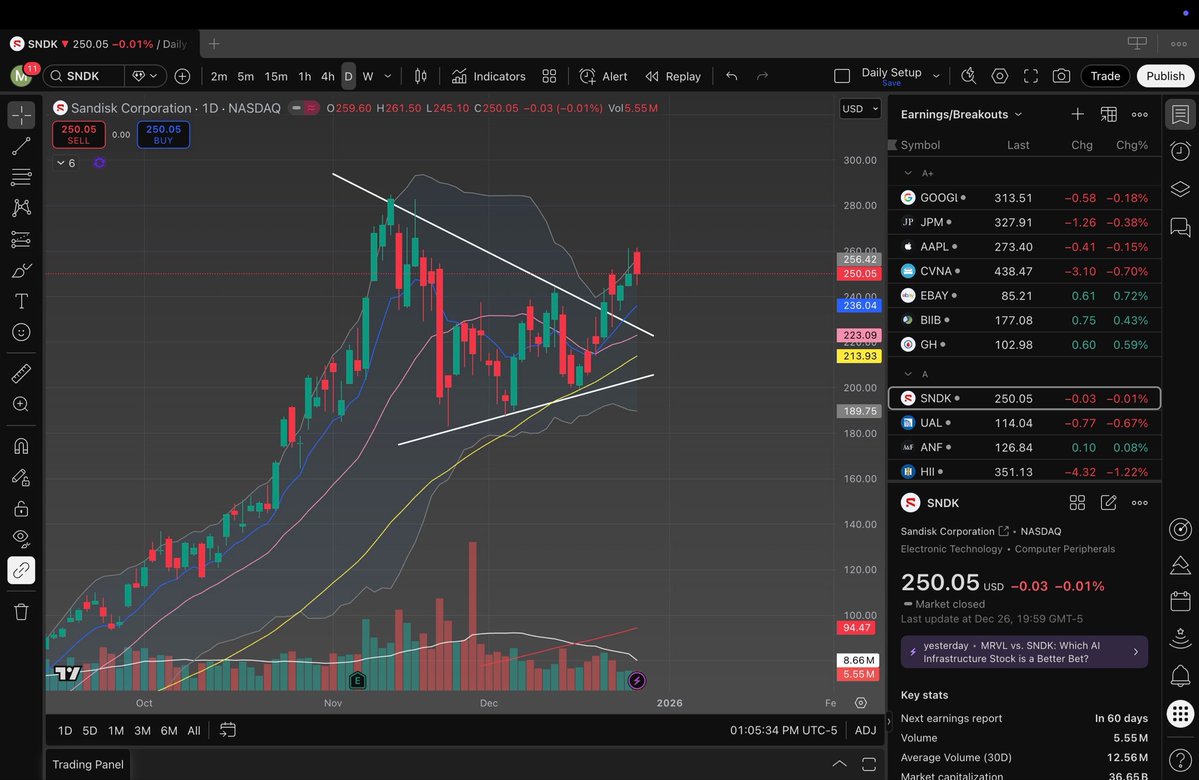This screenshot has width=1199, height=780.
Task: Toggle the SNDK flag switch in legend
Action: [304, 108]
